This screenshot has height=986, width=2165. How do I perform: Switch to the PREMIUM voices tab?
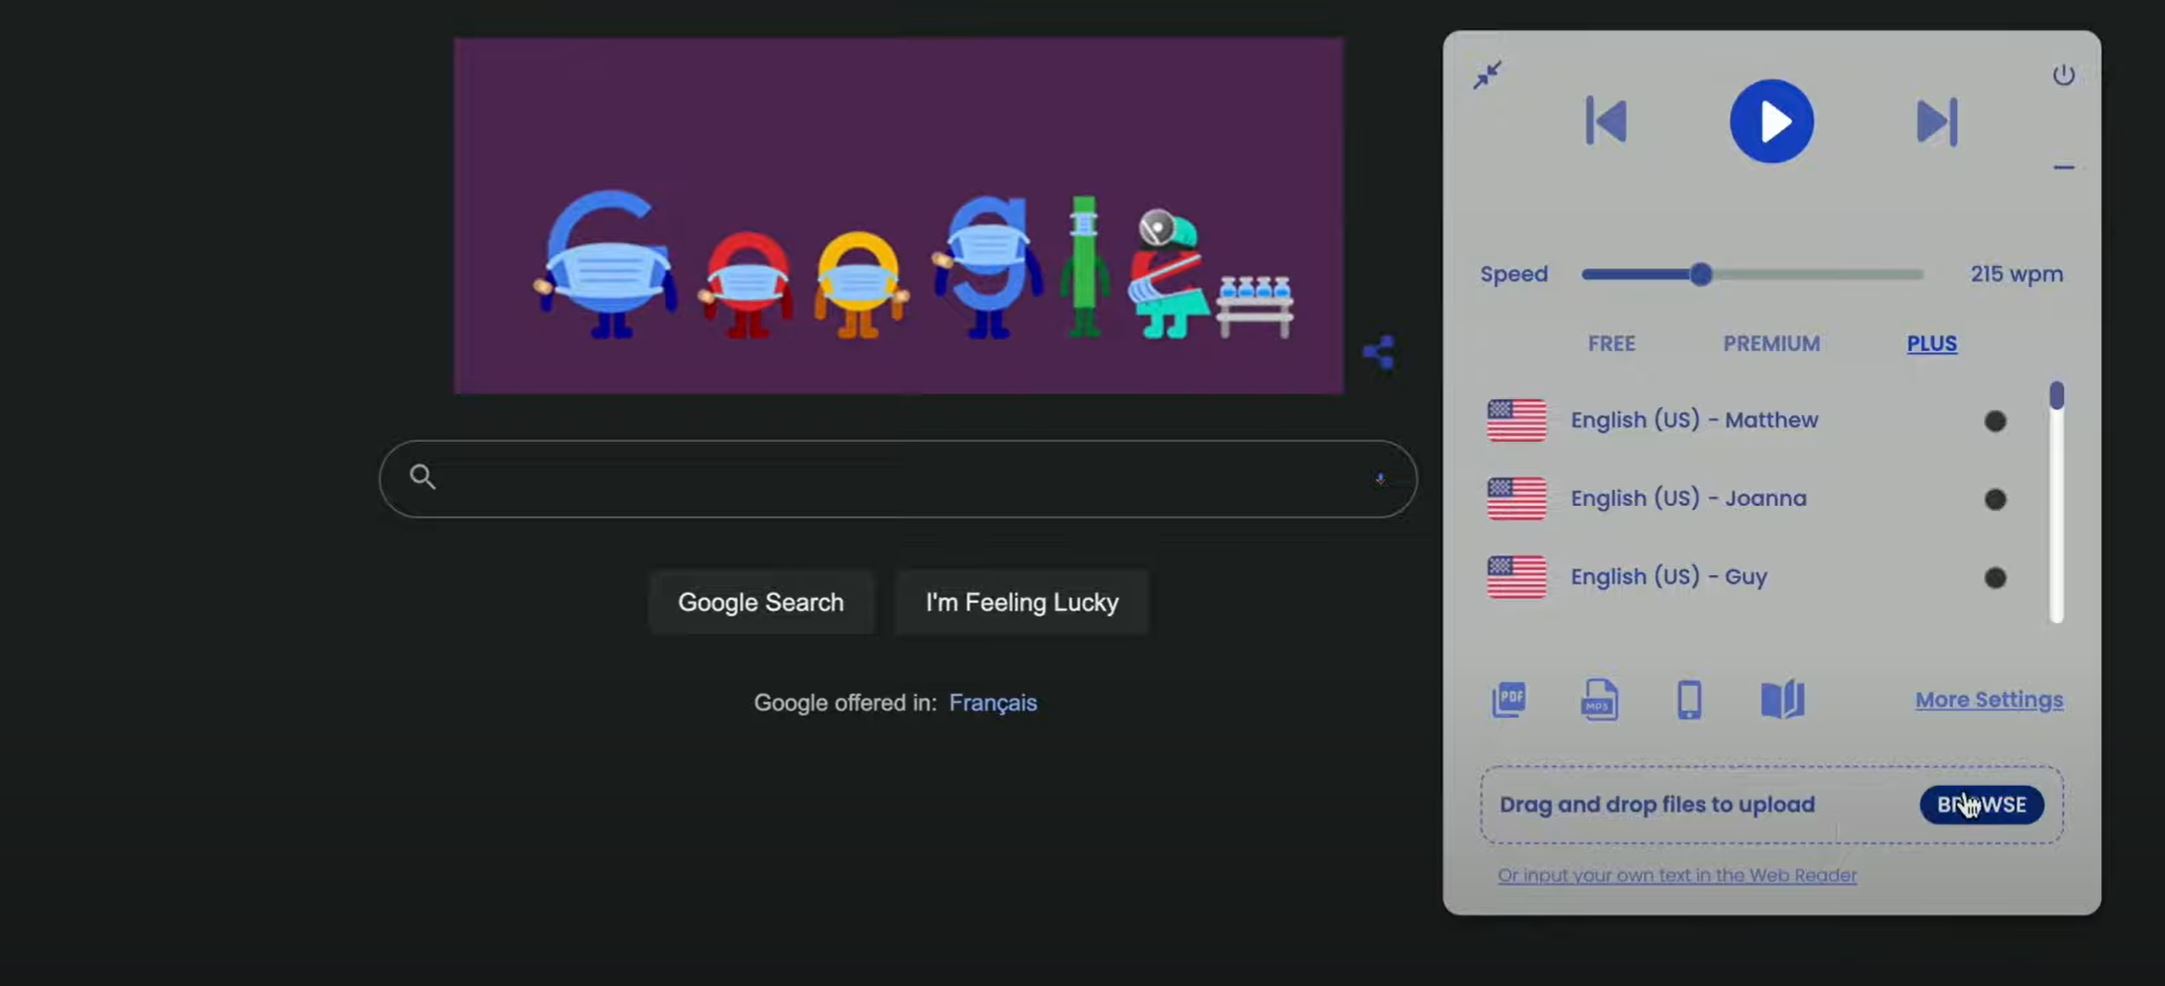click(1771, 344)
